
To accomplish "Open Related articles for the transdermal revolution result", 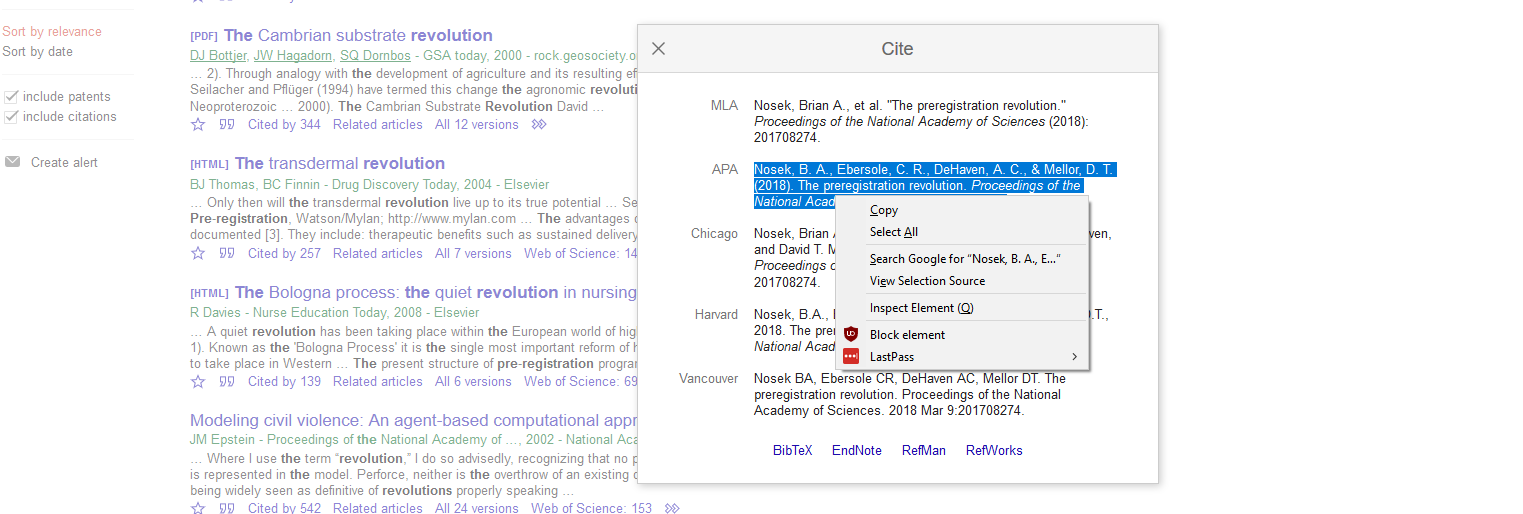I will pyautogui.click(x=378, y=254).
